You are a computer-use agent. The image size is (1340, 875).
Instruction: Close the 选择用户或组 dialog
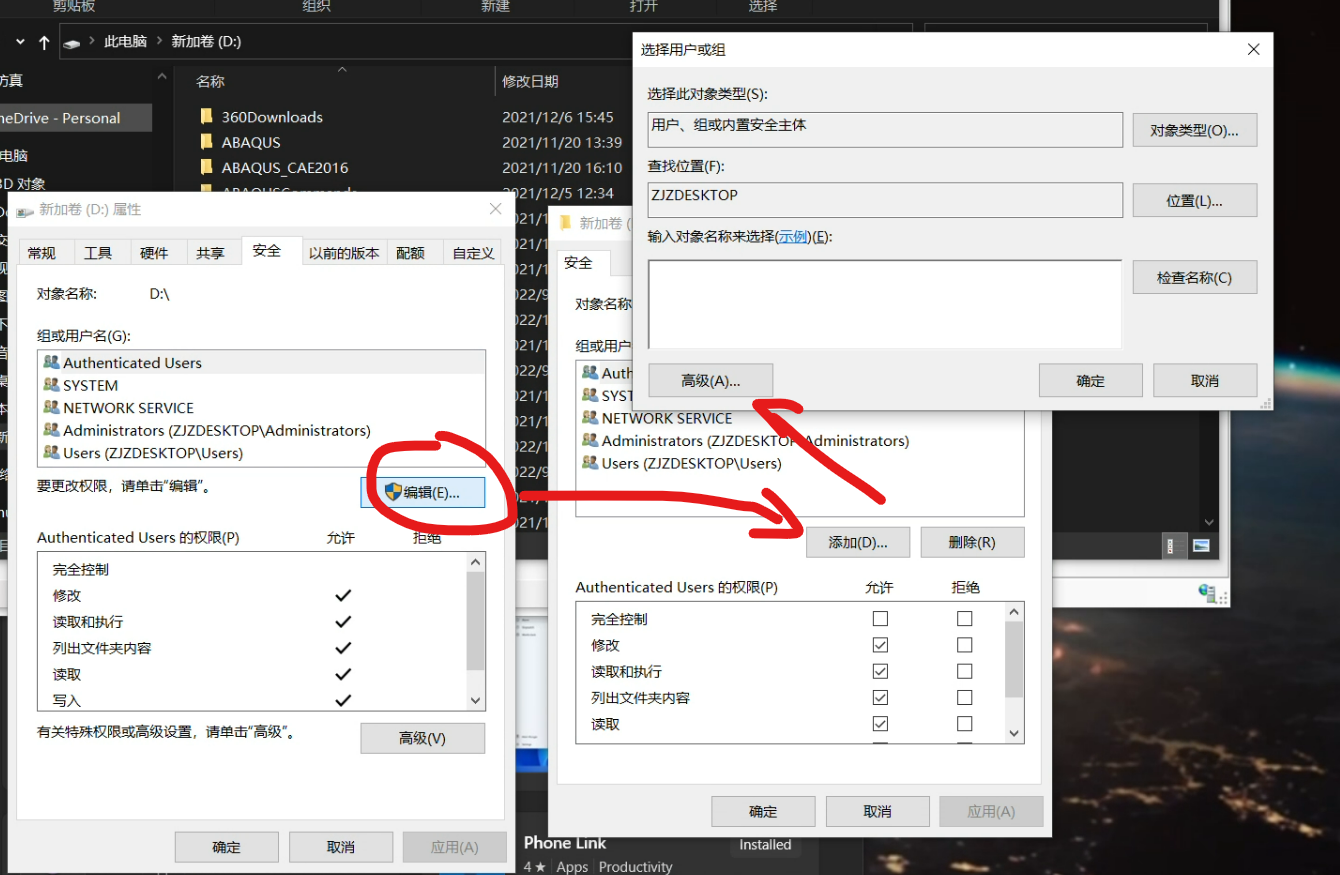click(x=1253, y=49)
